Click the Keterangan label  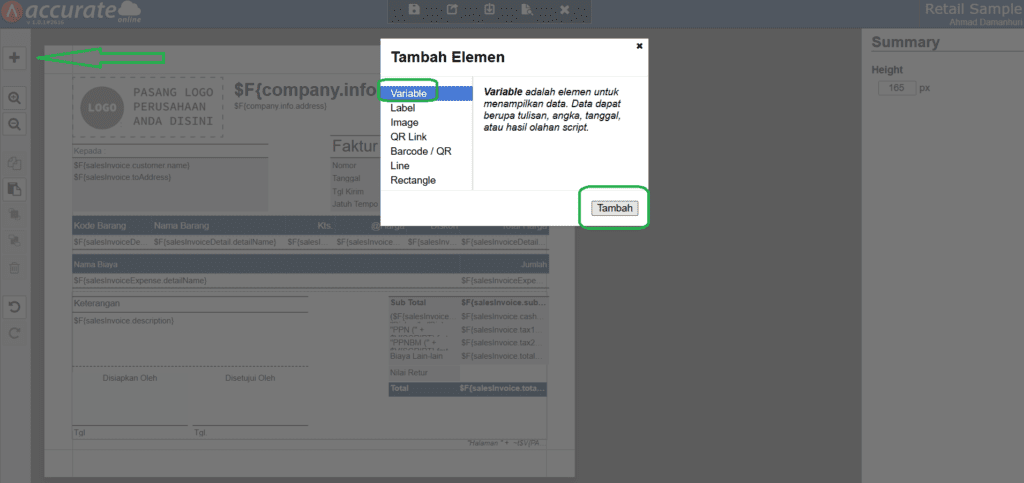97,304
